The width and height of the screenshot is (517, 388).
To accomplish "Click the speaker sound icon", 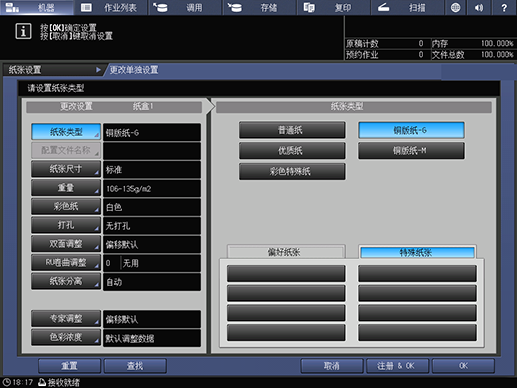I will click(479, 7).
